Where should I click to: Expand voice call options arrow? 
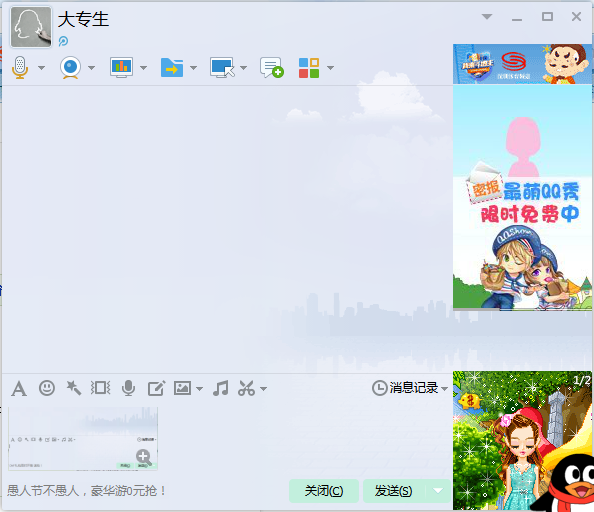[x=41, y=68]
